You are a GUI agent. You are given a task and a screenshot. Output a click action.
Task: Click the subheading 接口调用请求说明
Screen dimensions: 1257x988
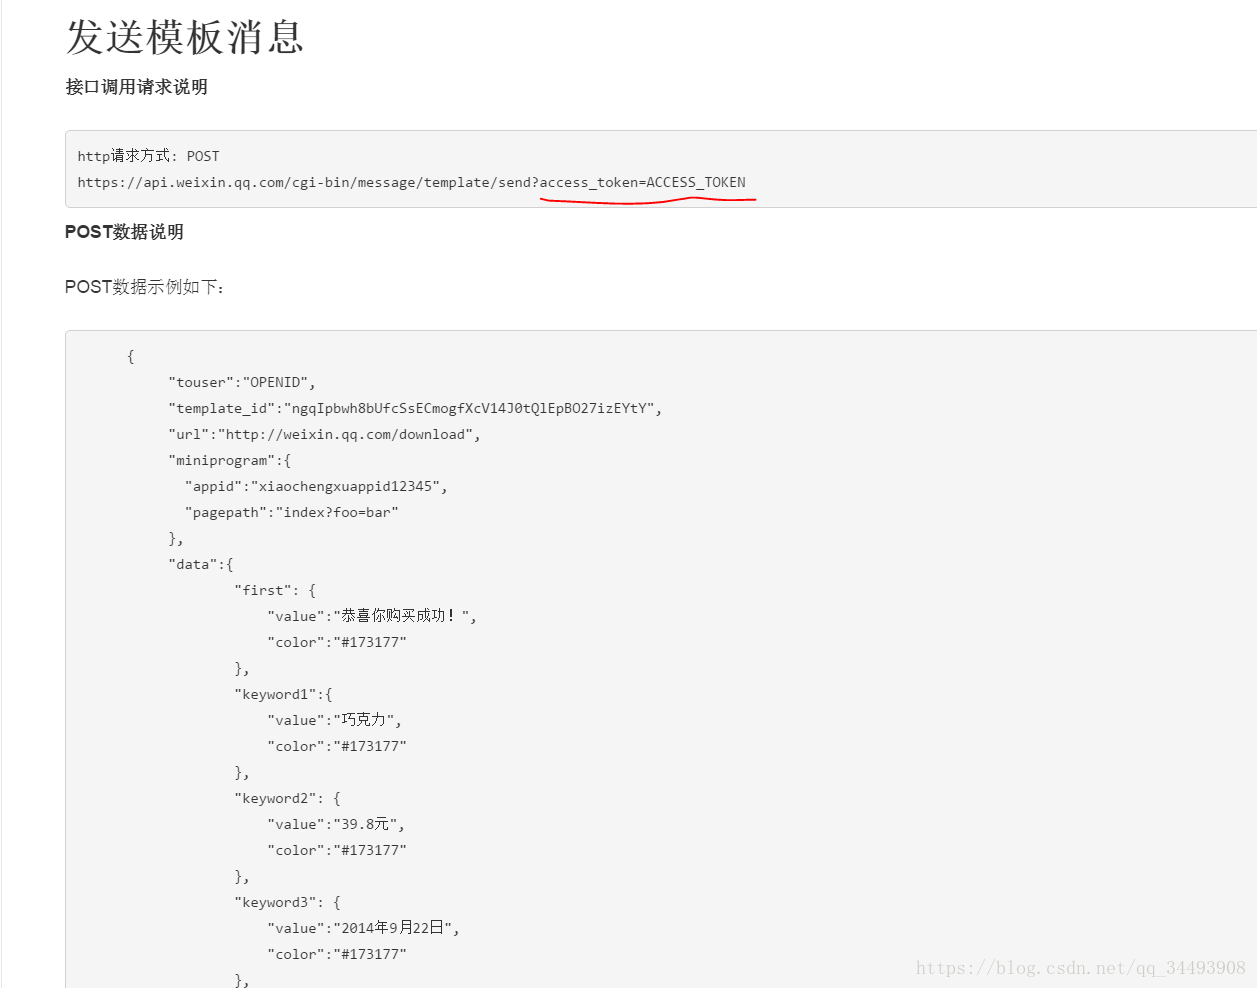point(137,87)
